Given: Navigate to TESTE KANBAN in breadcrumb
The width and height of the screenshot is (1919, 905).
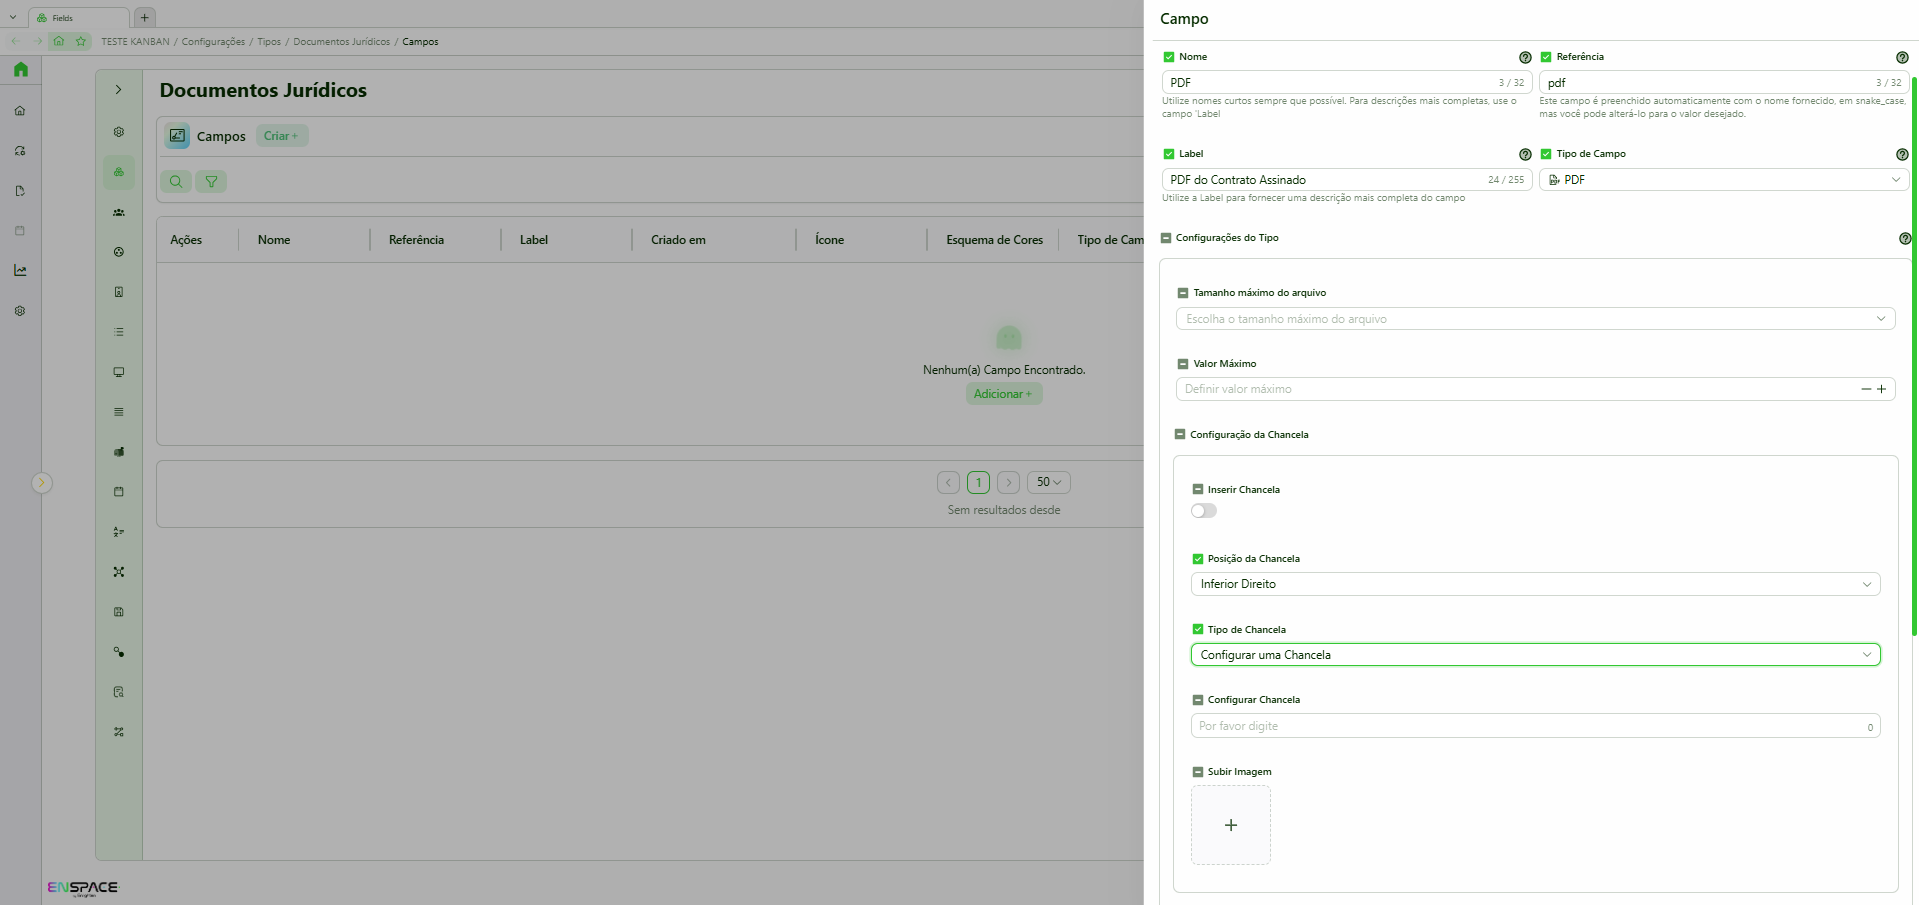Looking at the screenshot, I should [x=135, y=42].
